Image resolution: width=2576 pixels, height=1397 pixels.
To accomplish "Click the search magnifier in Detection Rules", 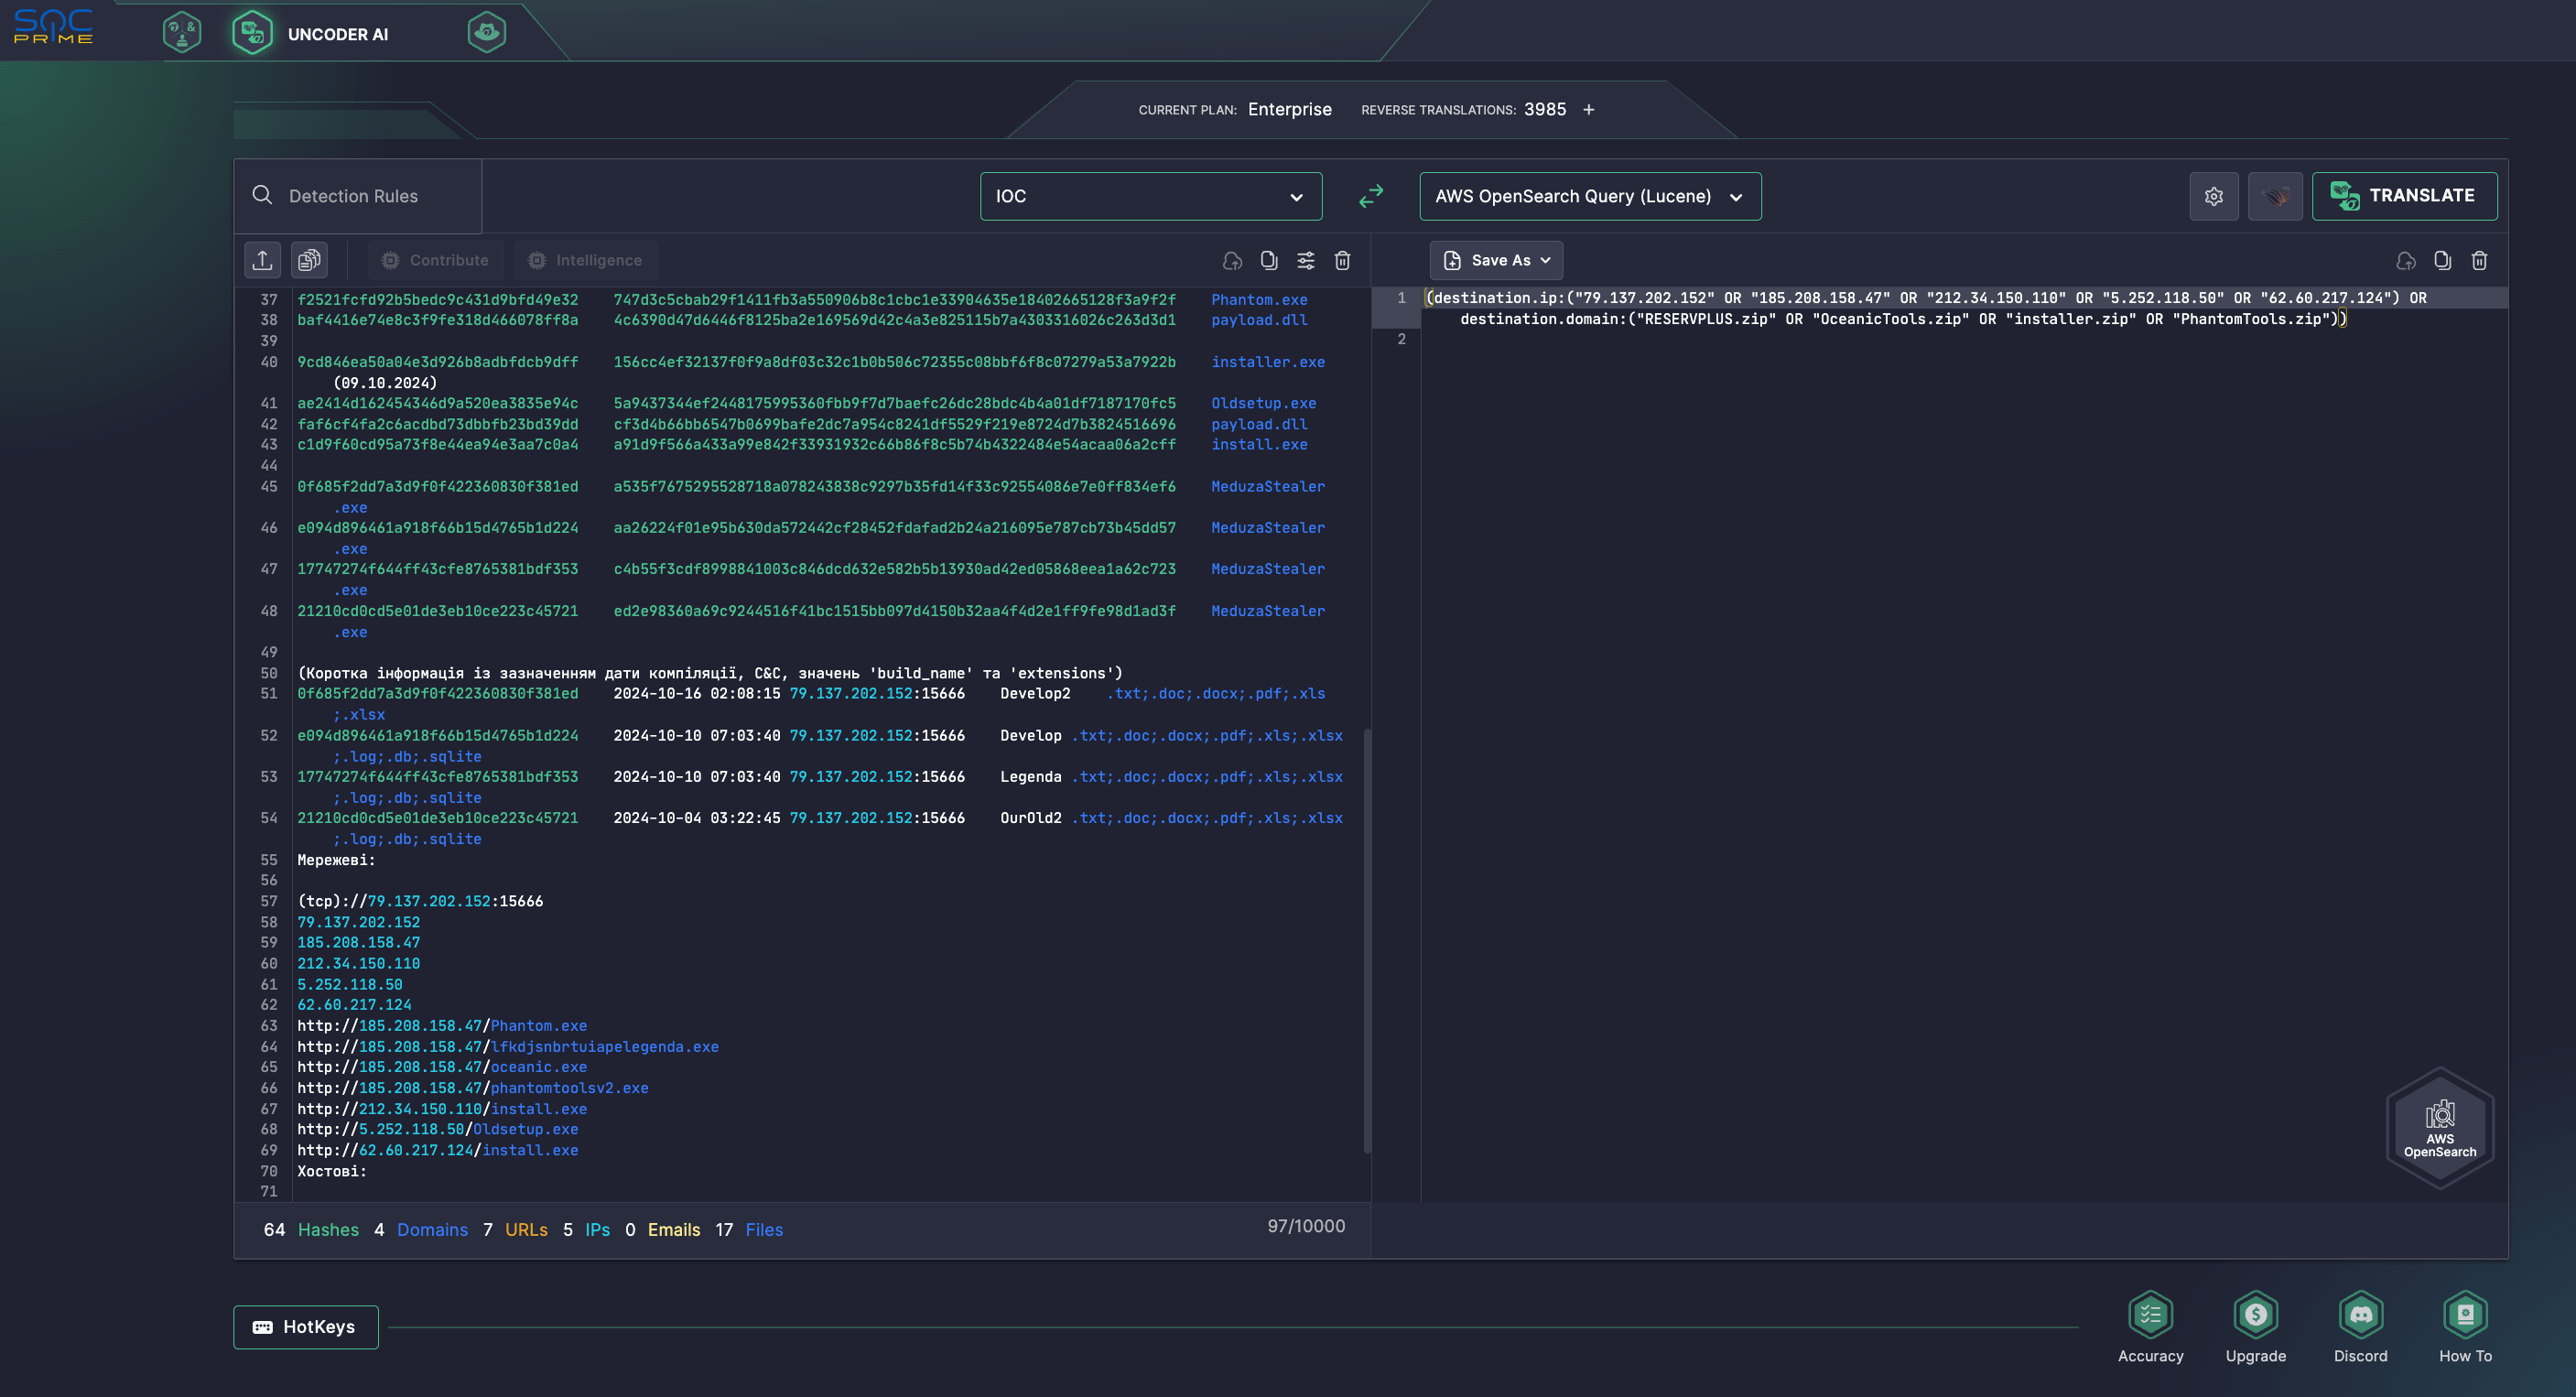I will [x=262, y=195].
